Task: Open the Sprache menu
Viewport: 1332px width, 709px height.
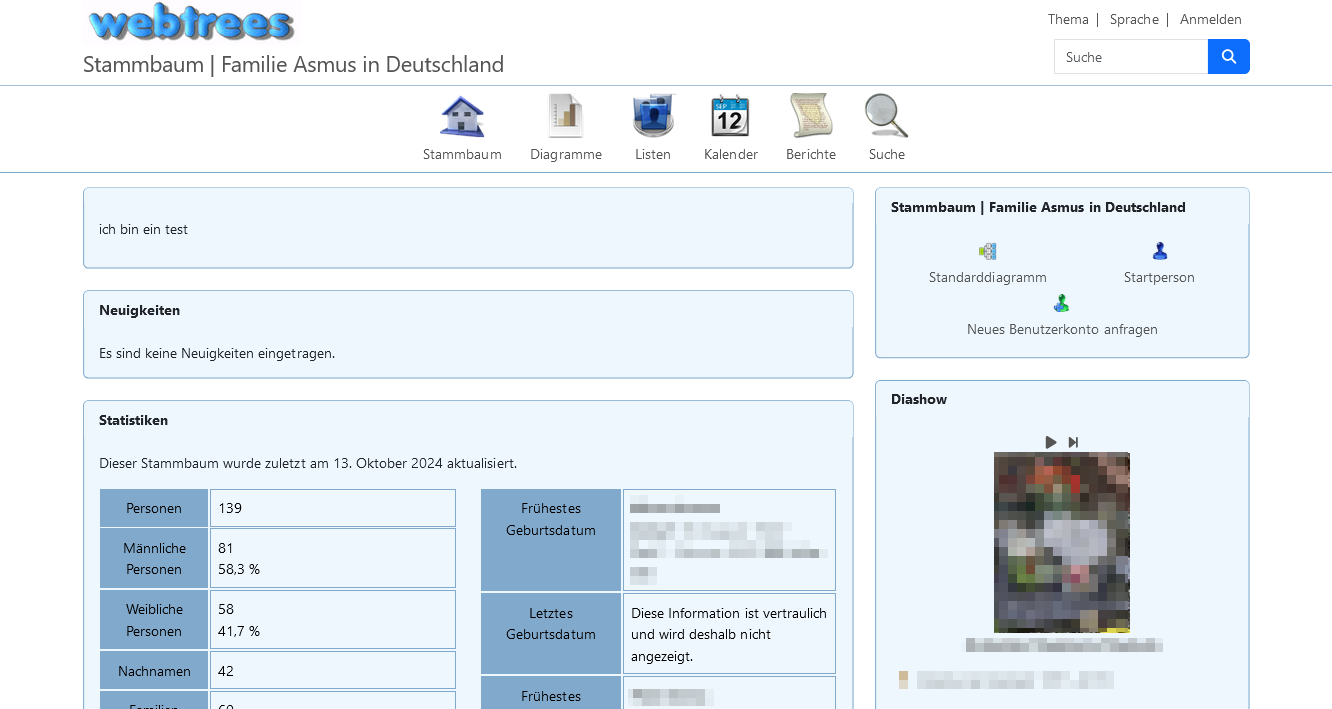Action: [x=1134, y=19]
